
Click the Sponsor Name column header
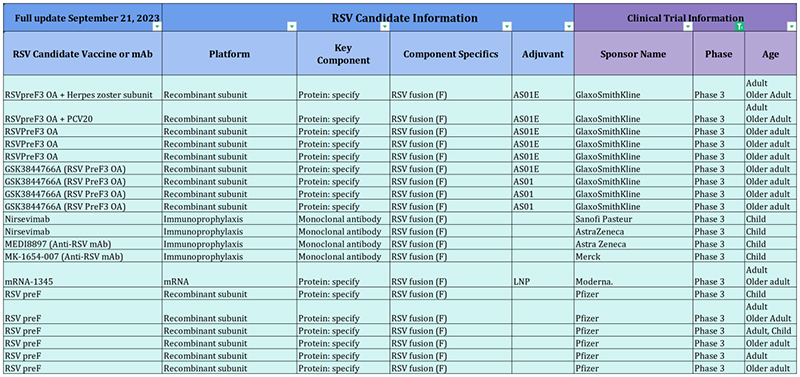pos(634,54)
